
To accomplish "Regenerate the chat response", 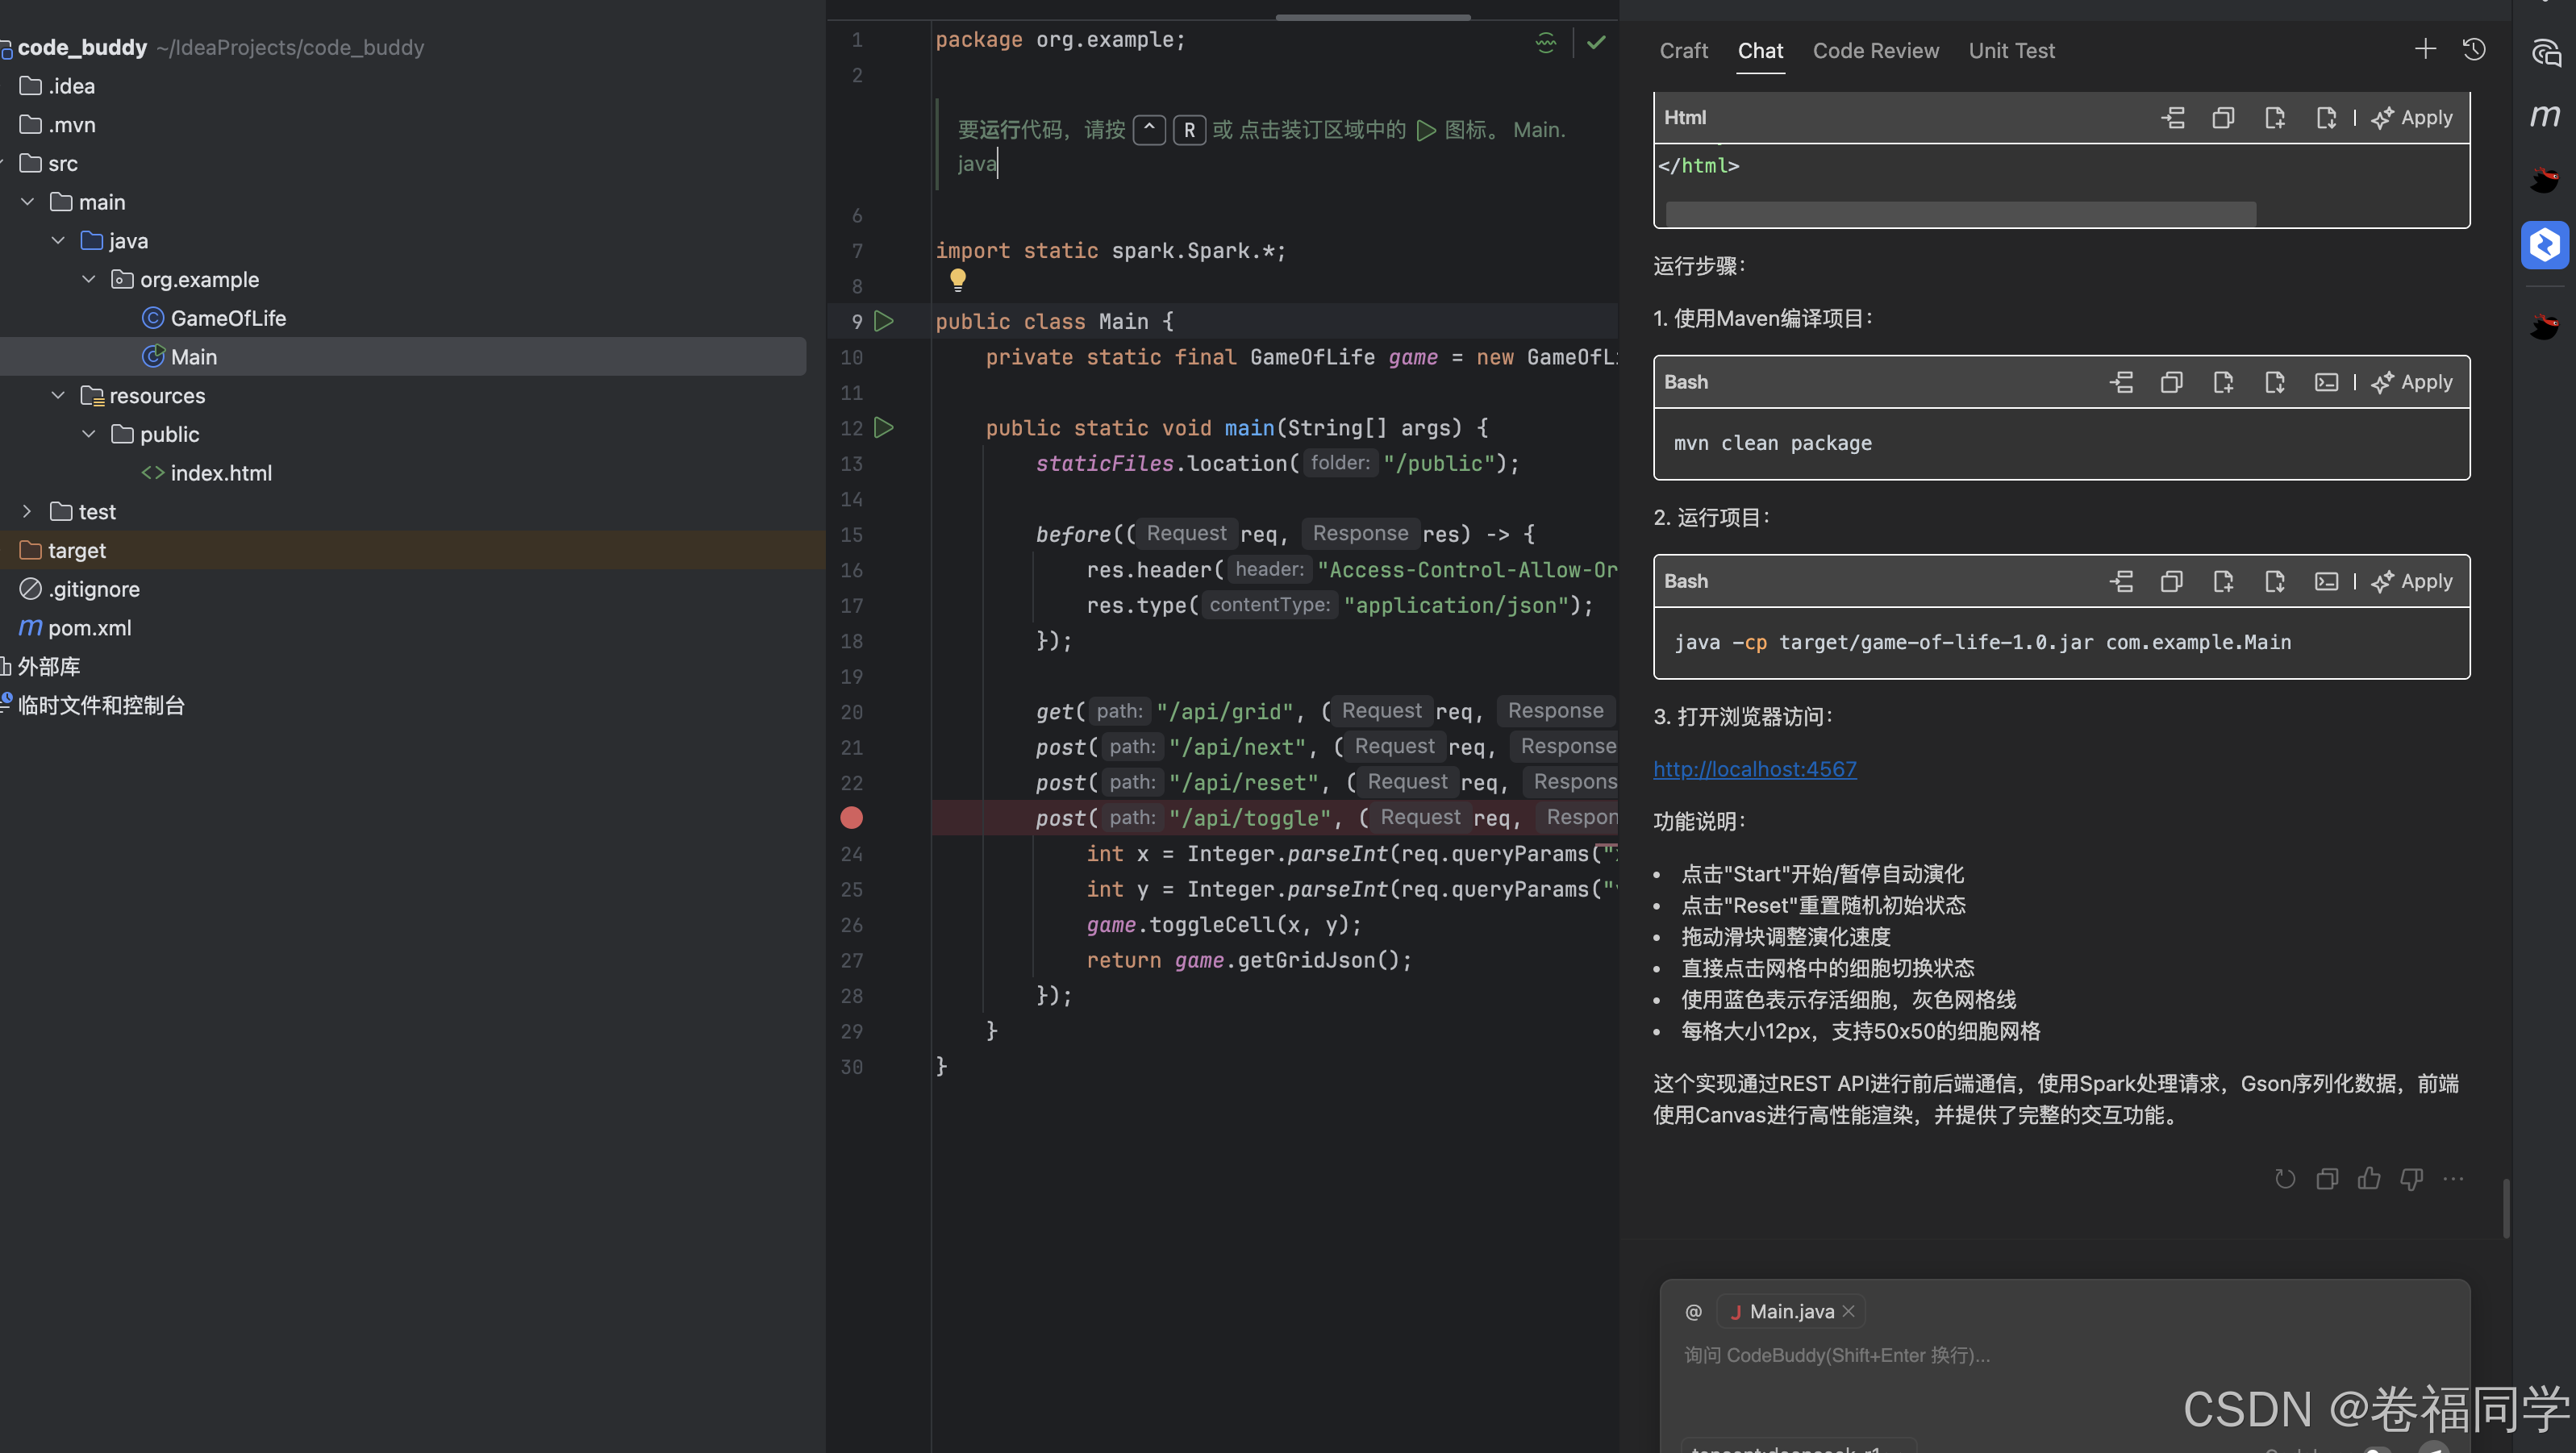I will pos(2285,1179).
